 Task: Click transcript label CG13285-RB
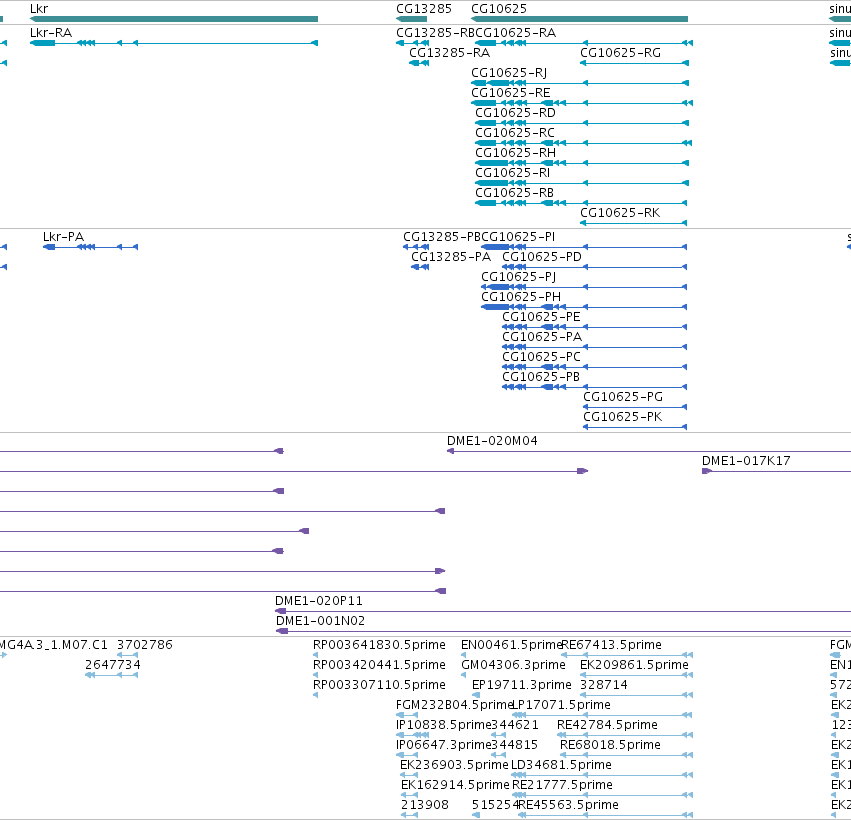point(435,33)
